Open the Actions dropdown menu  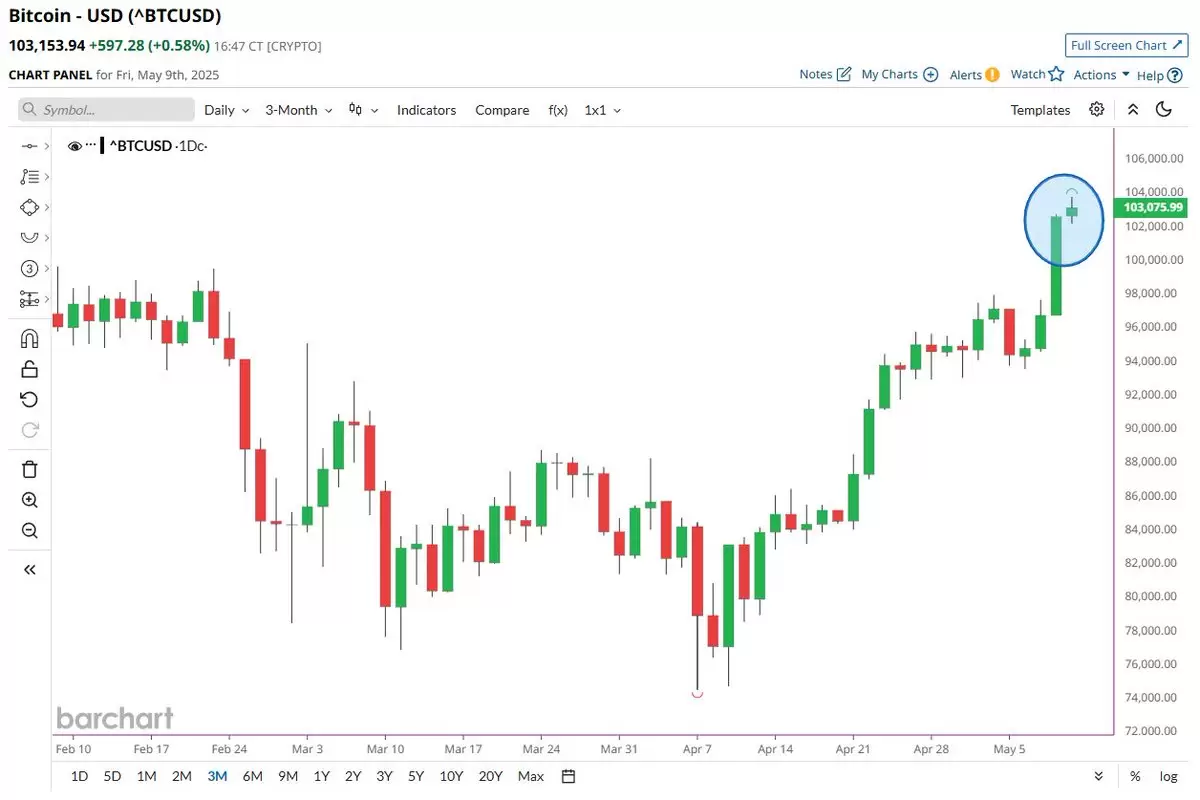click(x=1101, y=75)
